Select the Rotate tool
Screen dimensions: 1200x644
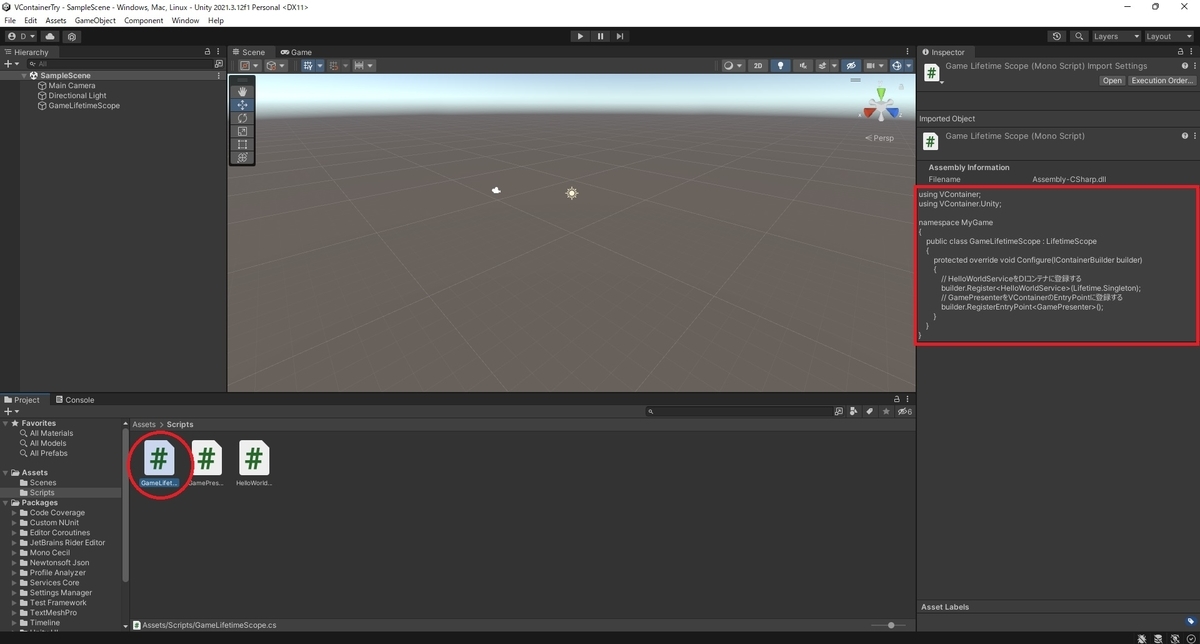tap(242, 118)
